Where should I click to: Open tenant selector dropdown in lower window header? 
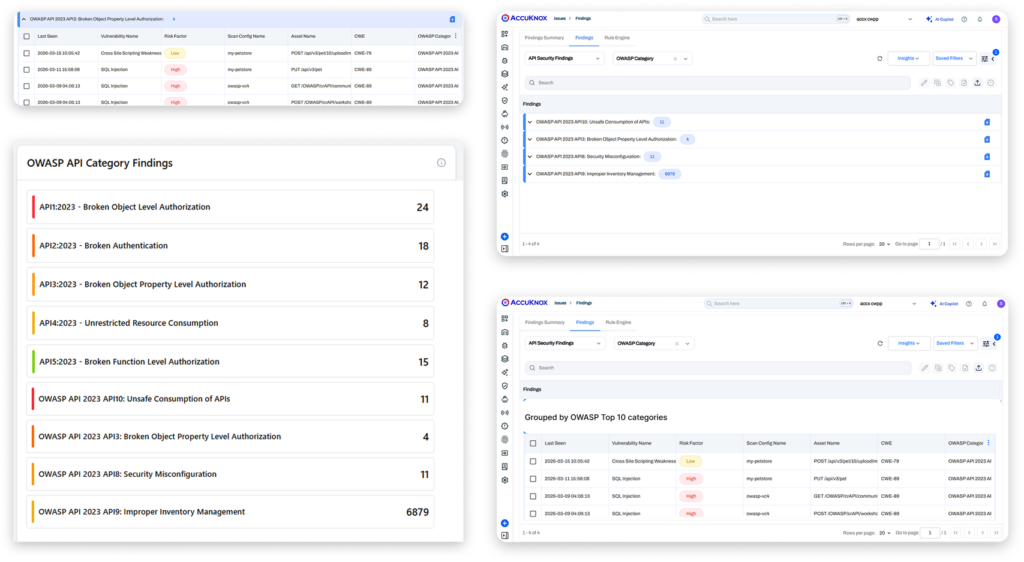point(888,304)
